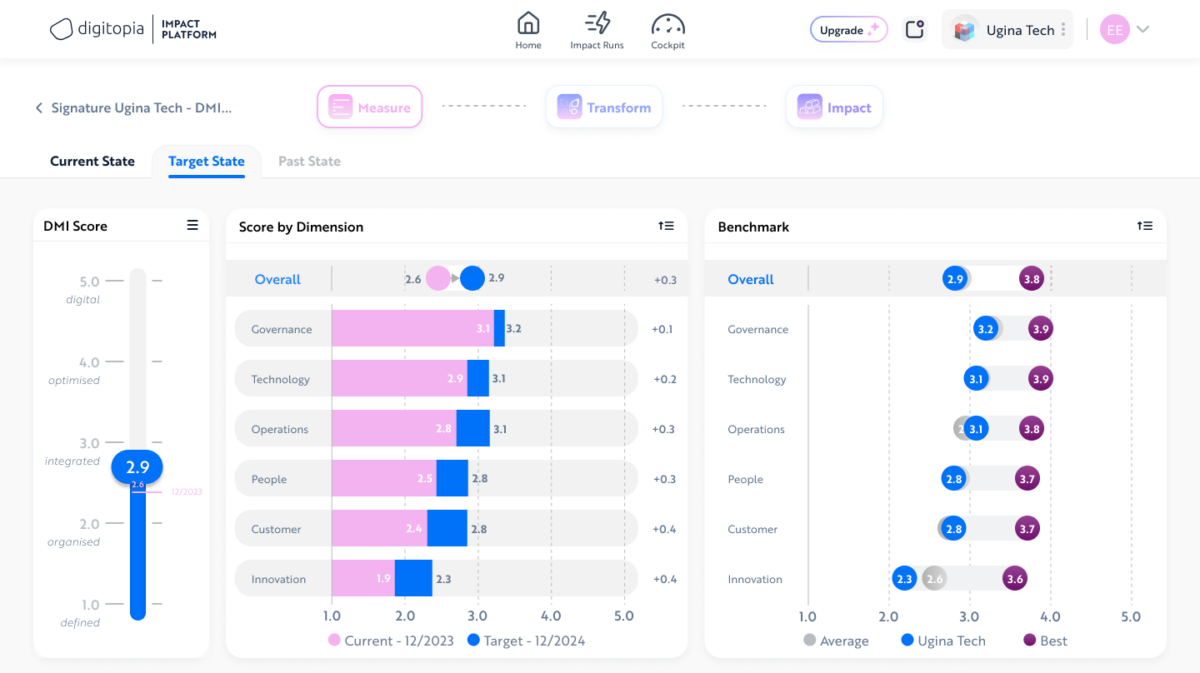Click the sort icon in Score by Dimension

(666, 227)
